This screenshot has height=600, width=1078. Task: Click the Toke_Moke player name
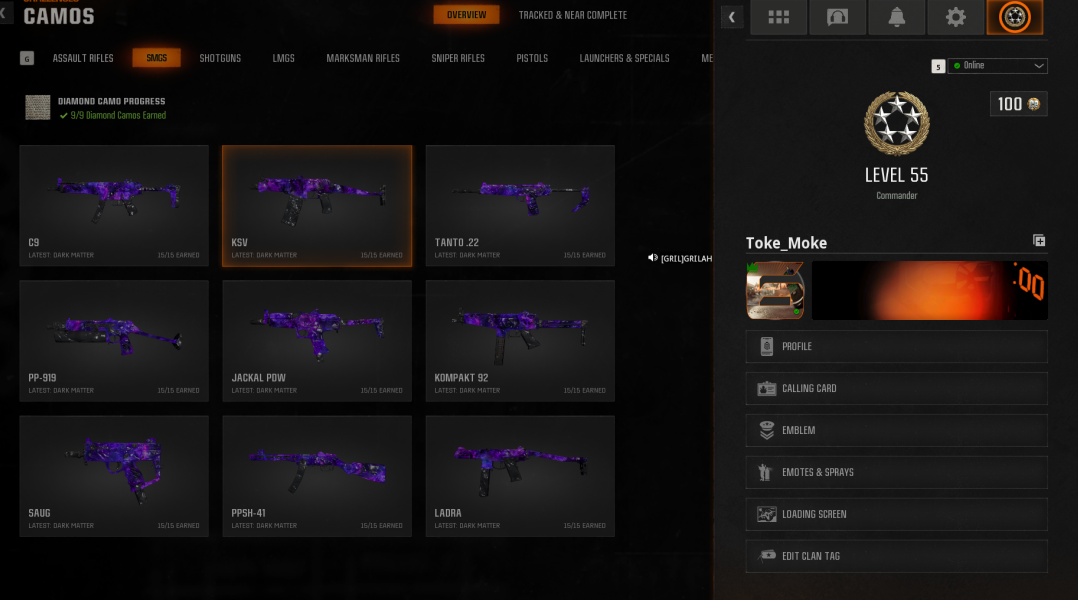click(786, 243)
